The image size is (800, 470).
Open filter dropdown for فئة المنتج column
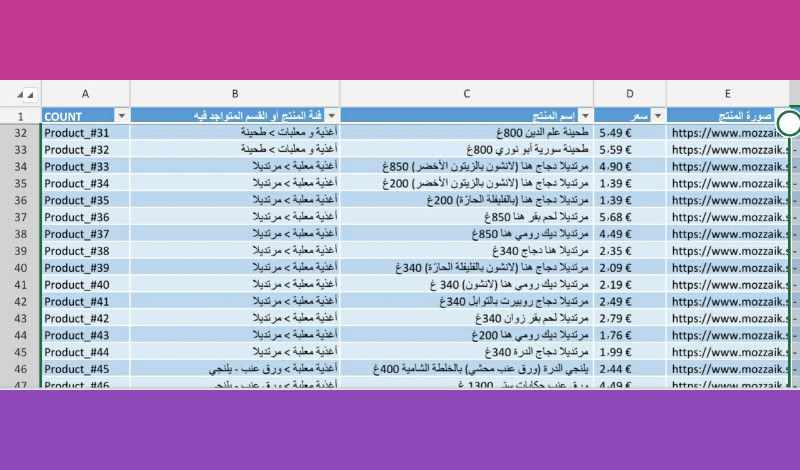click(x=332, y=116)
